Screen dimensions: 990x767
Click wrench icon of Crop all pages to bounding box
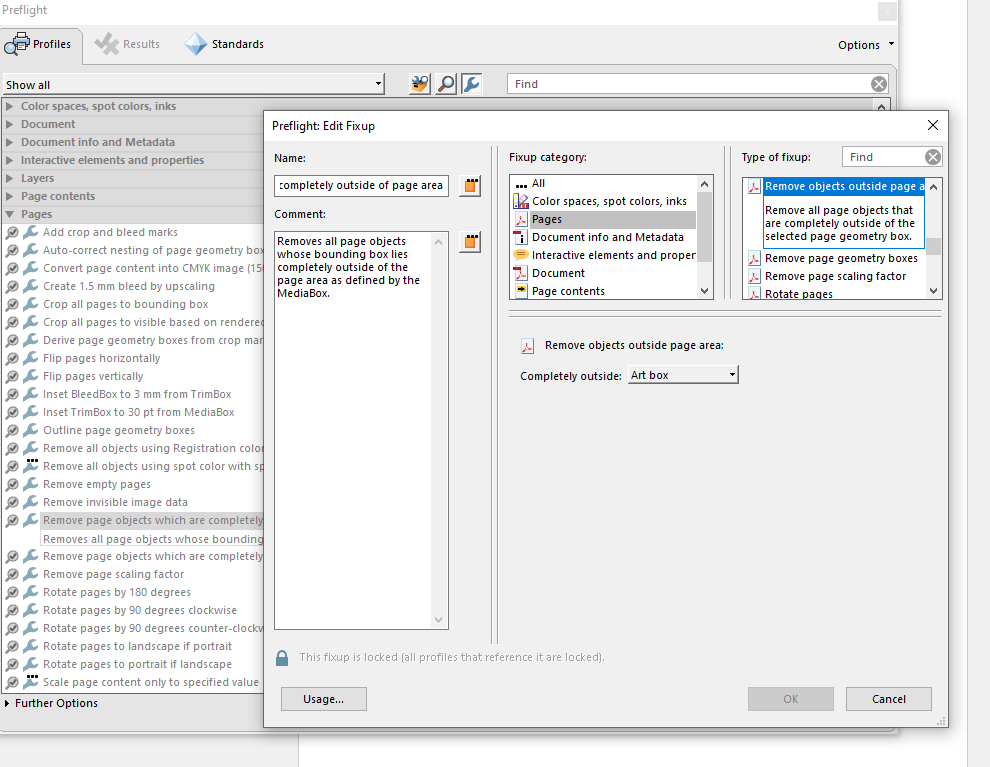point(30,304)
